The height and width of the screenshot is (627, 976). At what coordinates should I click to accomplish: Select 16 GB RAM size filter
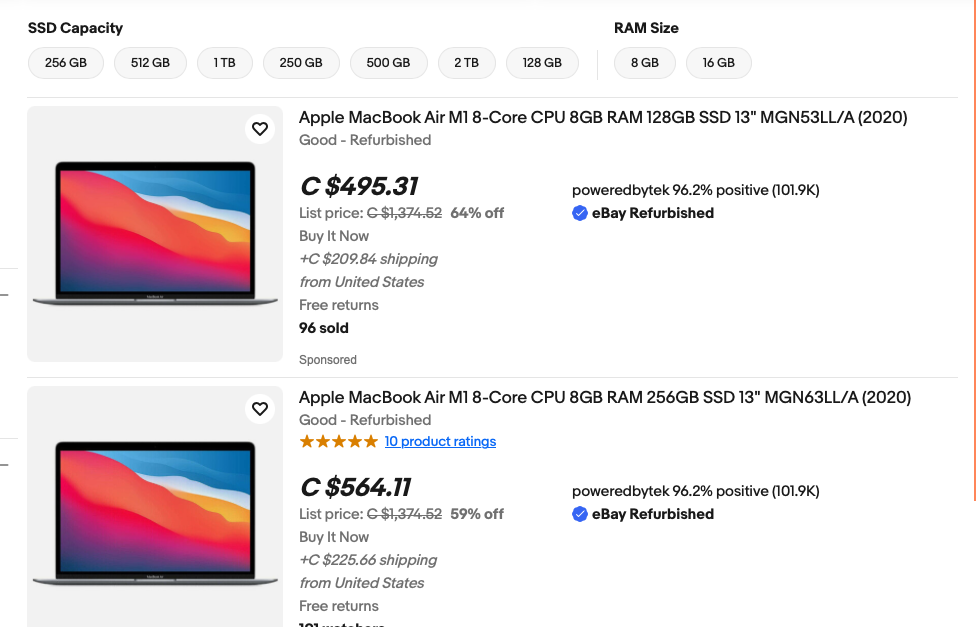[718, 62]
